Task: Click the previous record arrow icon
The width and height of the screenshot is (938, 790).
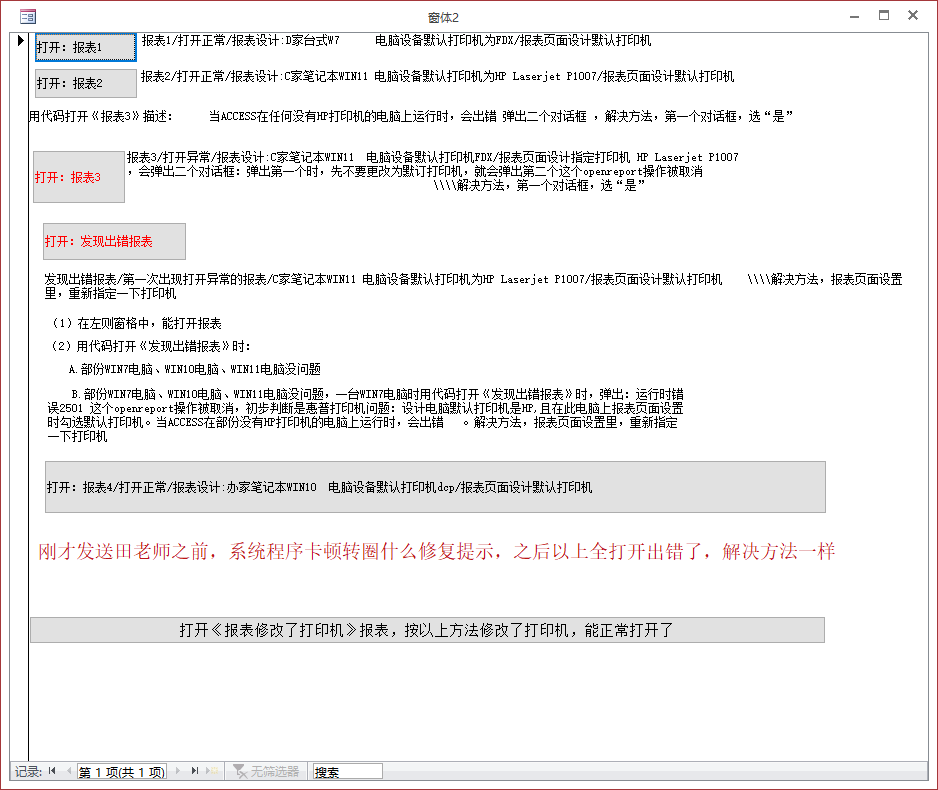Action: pyautogui.click(x=68, y=771)
